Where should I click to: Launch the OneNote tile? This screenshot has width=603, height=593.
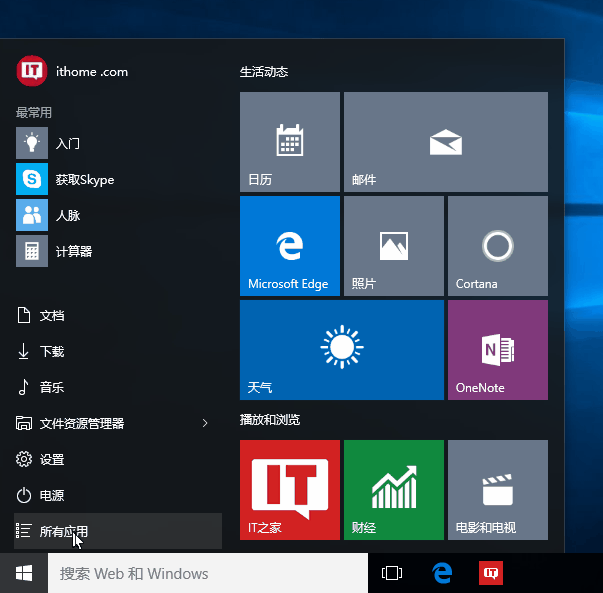[497, 350]
